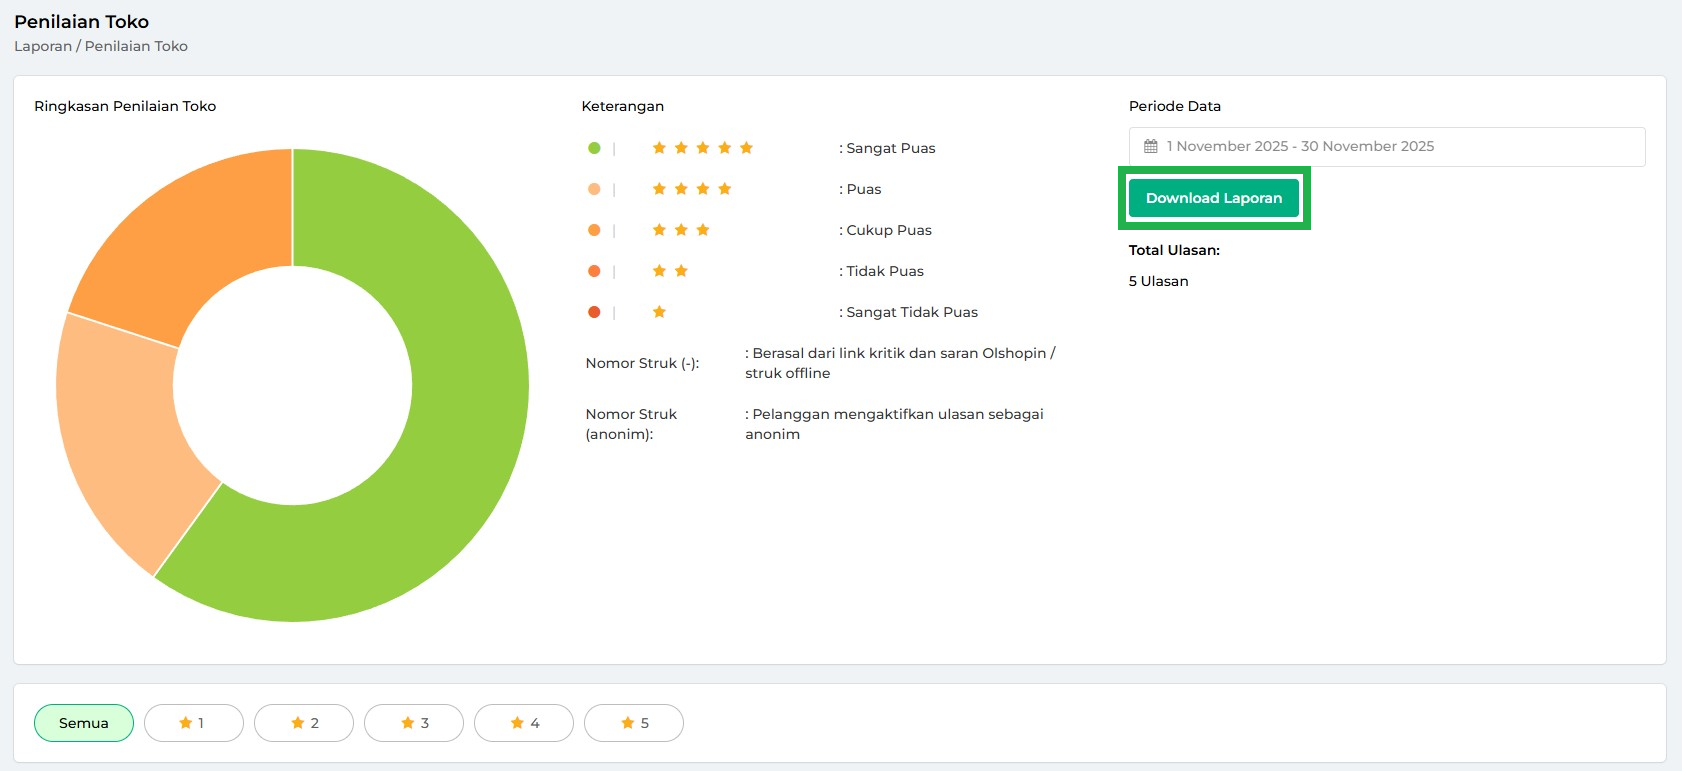Click the green Sangat Puas legend dot
The height and width of the screenshot is (771, 1682).
(594, 148)
